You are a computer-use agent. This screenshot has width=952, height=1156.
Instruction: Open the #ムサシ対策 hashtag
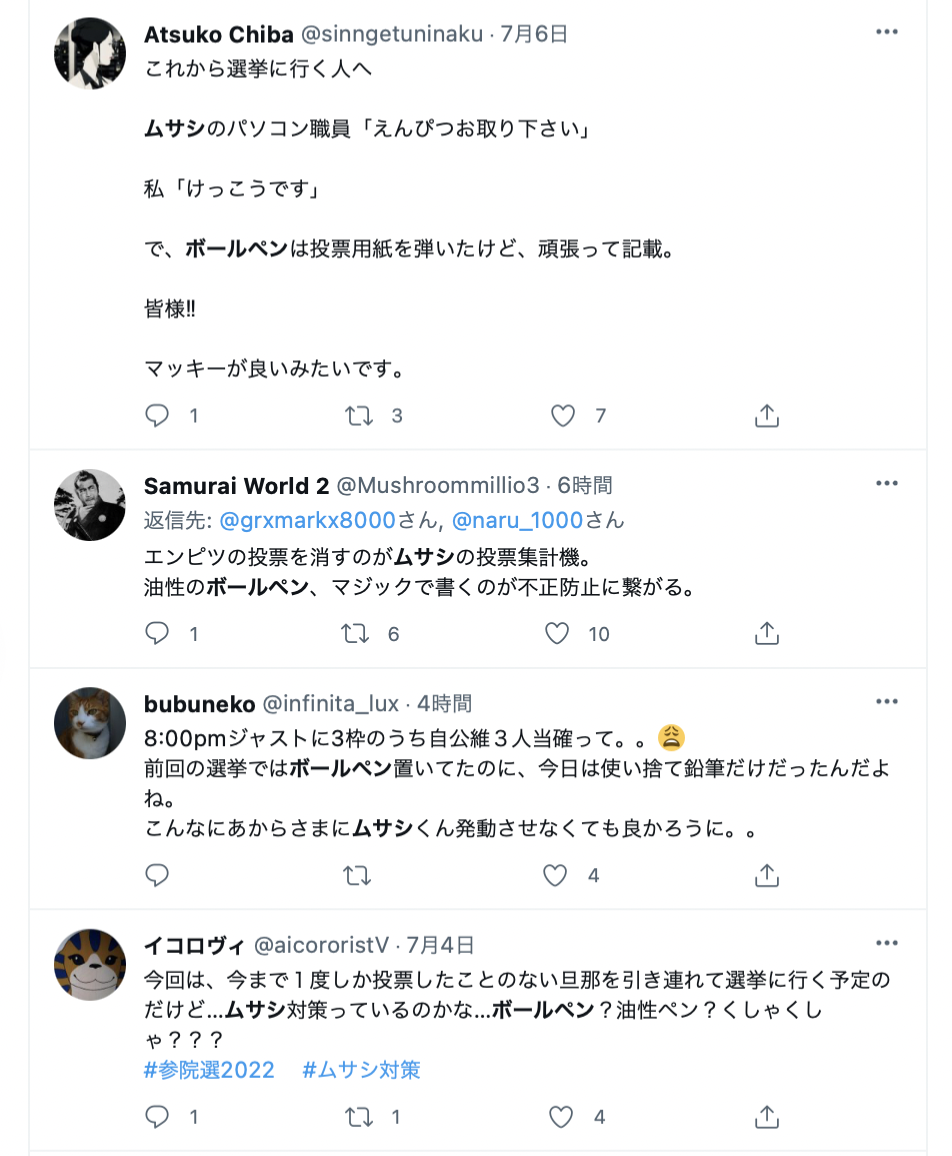click(x=361, y=1070)
